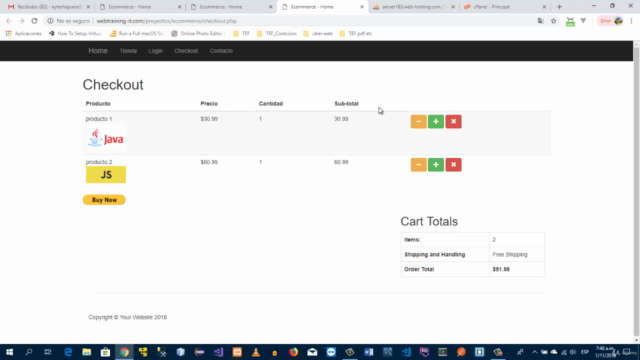Open the Tienda nav link
The height and width of the screenshot is (360, 640).
(128, 51)
